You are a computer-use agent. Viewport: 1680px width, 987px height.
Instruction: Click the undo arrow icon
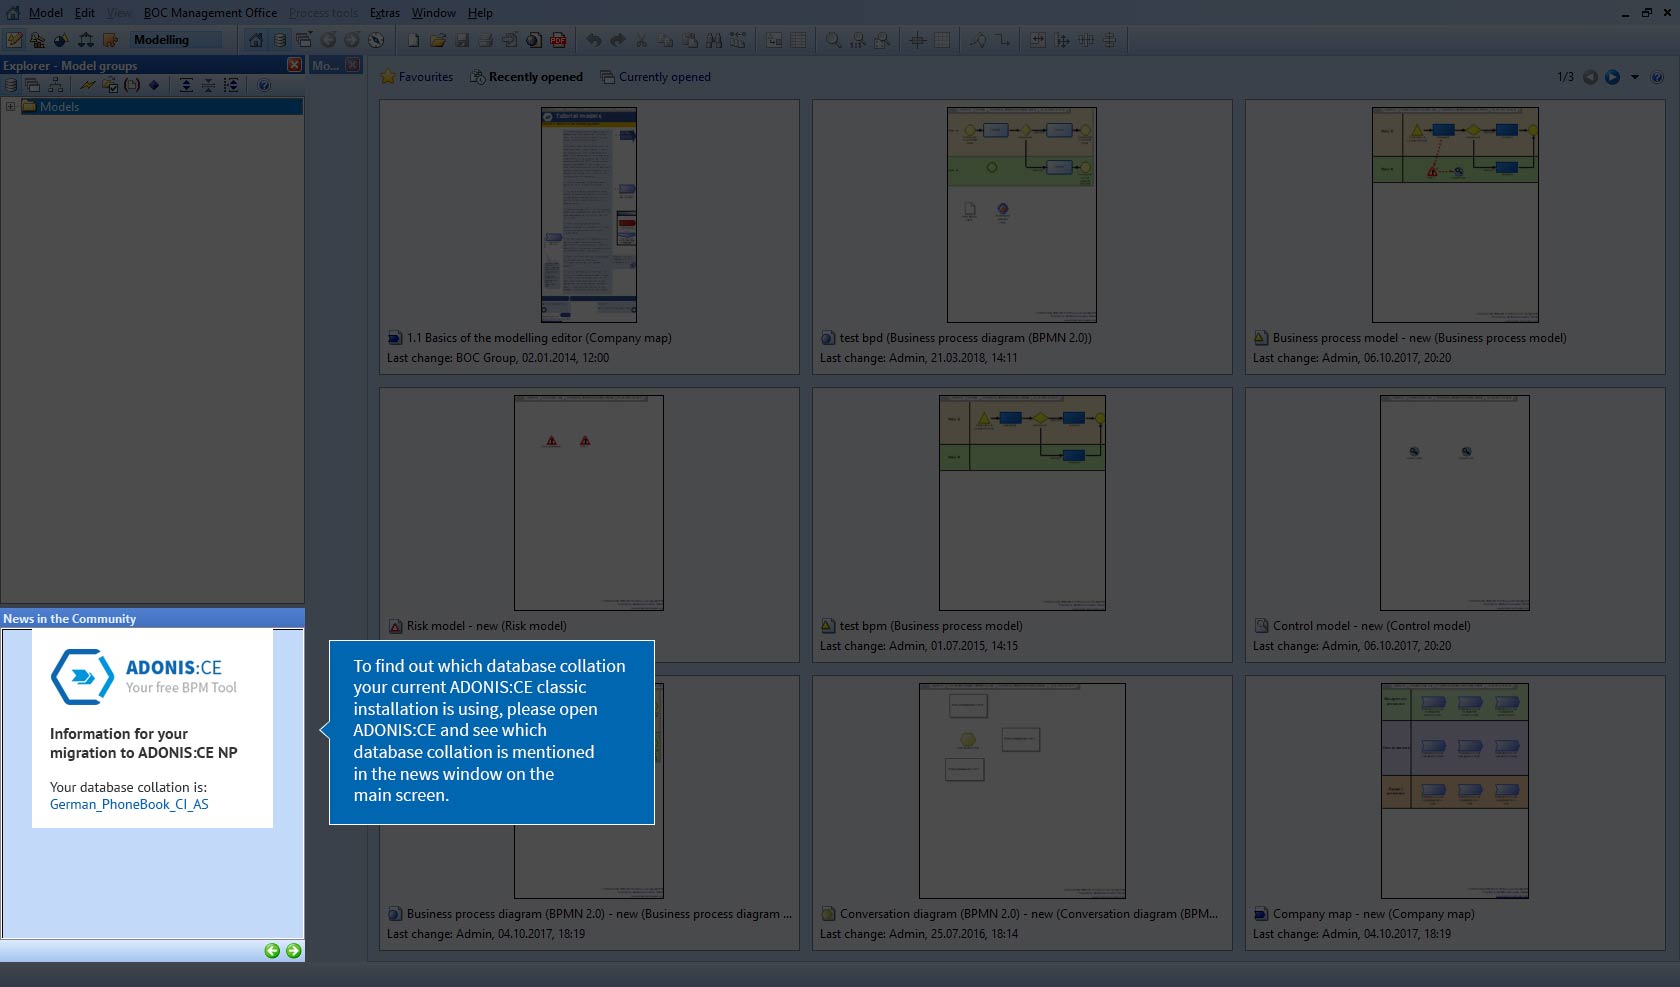[x=593, y=40]
